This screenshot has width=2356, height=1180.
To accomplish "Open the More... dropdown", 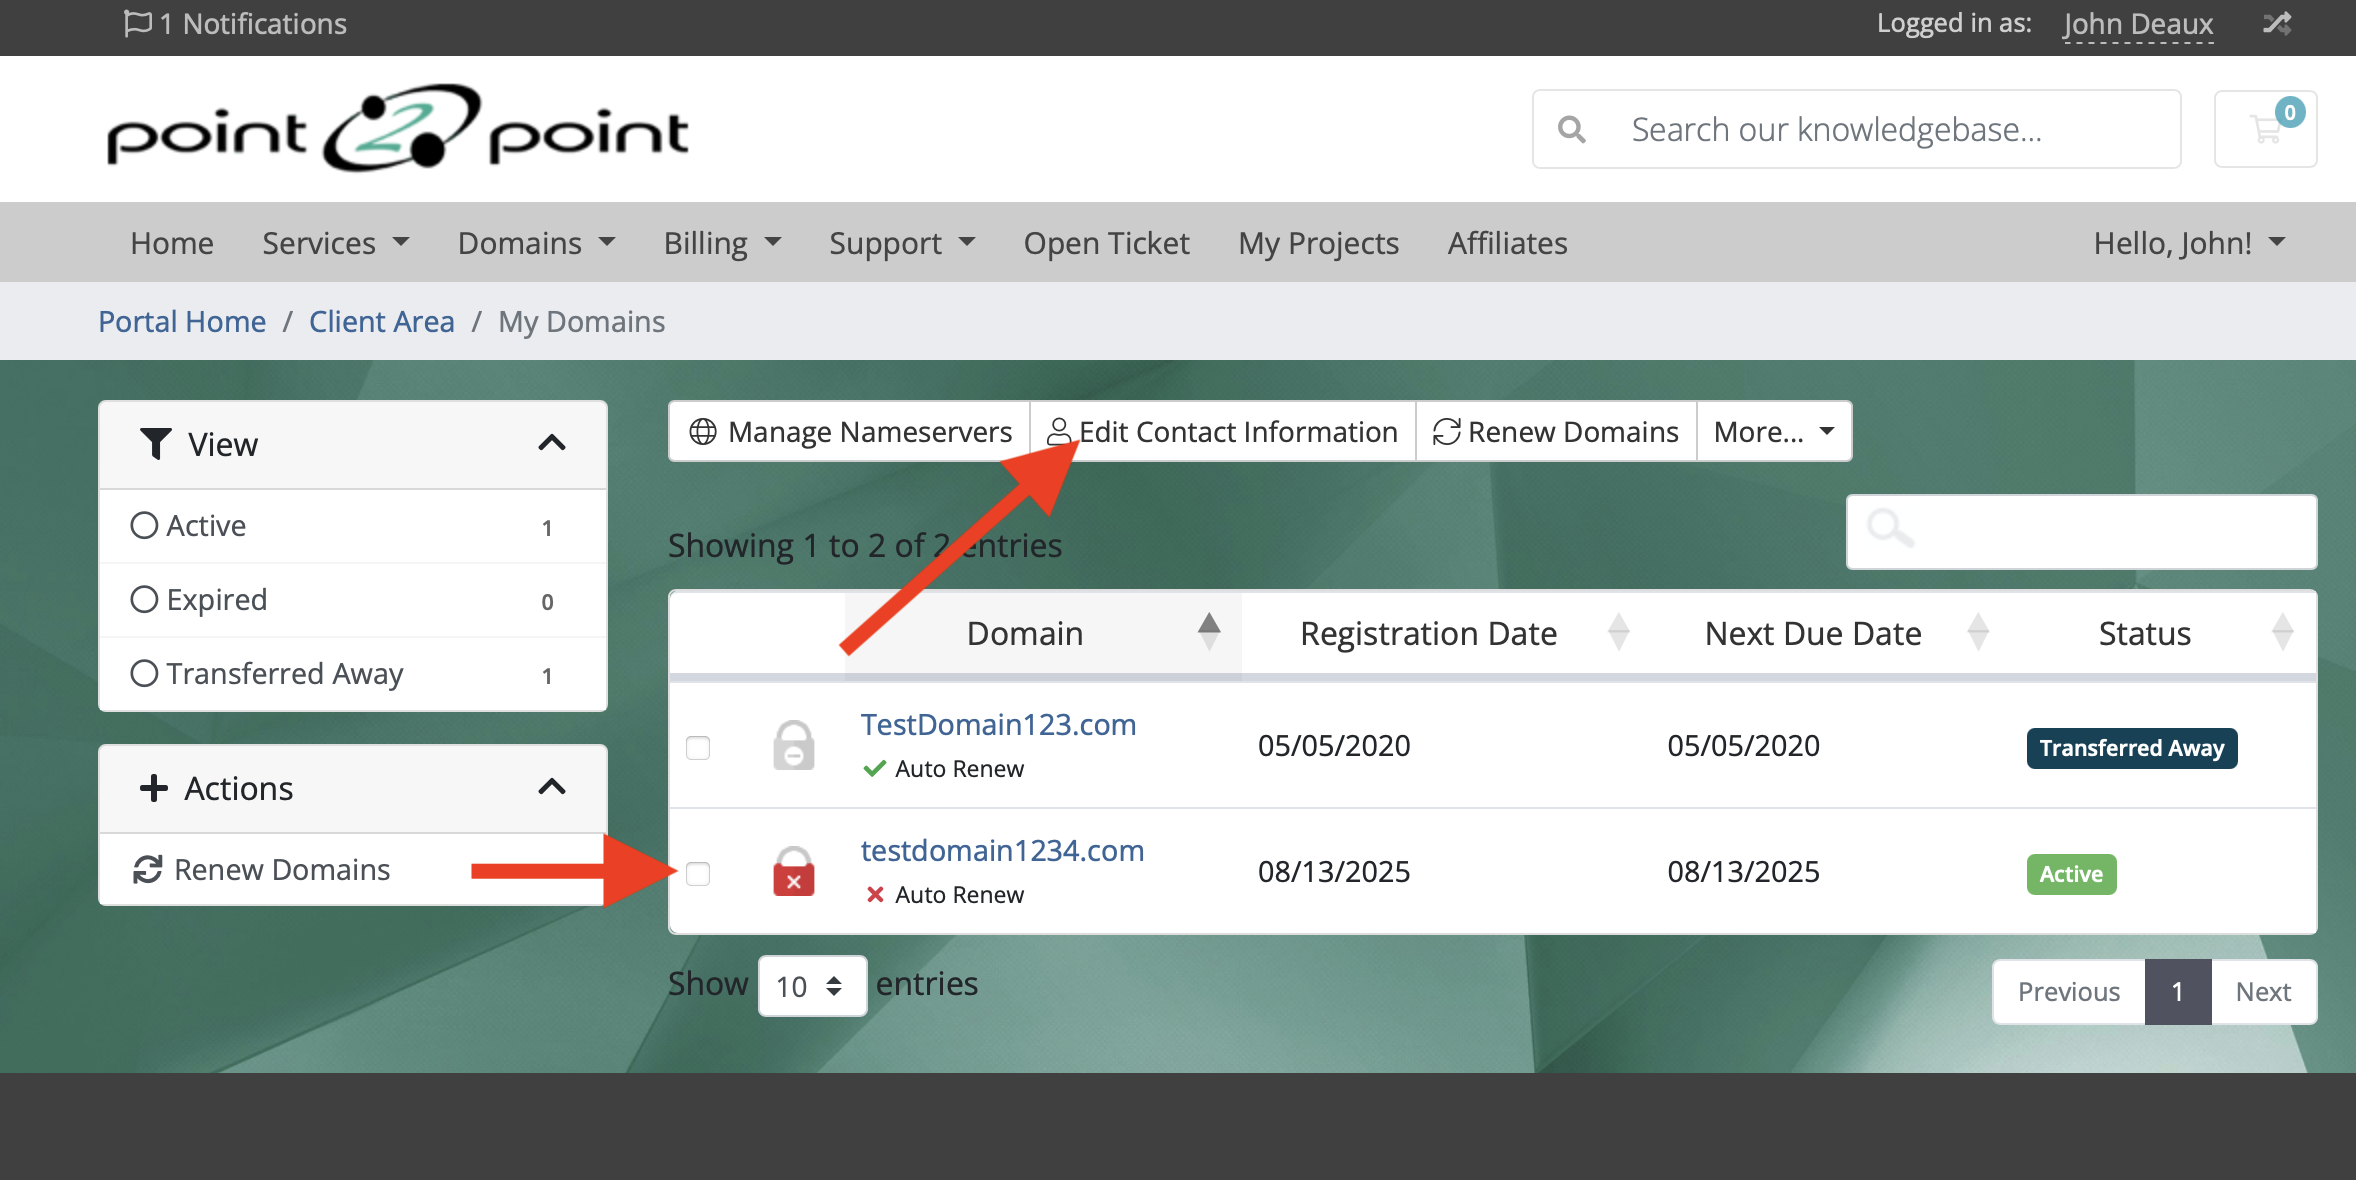I will (1774, 432).
